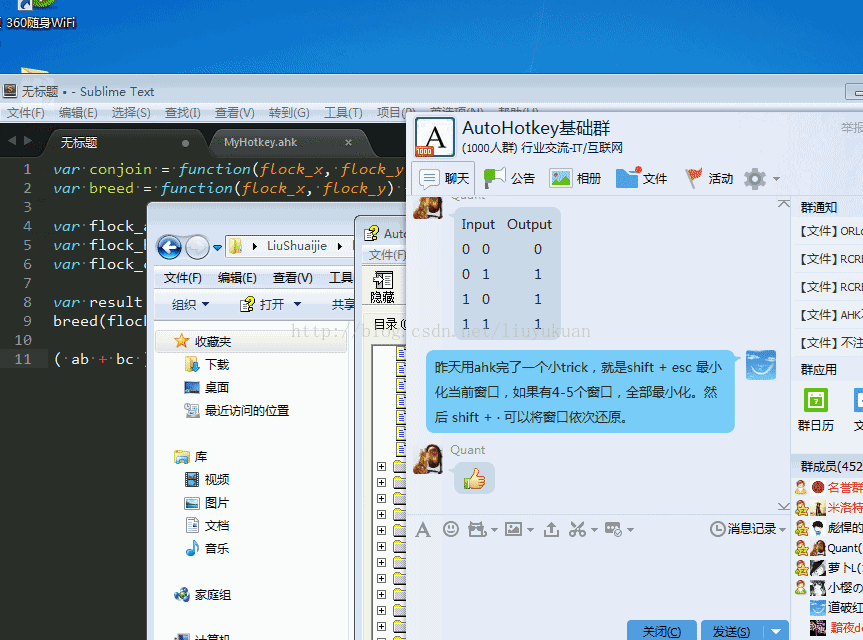Image resolution: width=863 pixels, height=640 pixels.
Task: Click the sender avatar beside the blue message
Action: [761, 365]
